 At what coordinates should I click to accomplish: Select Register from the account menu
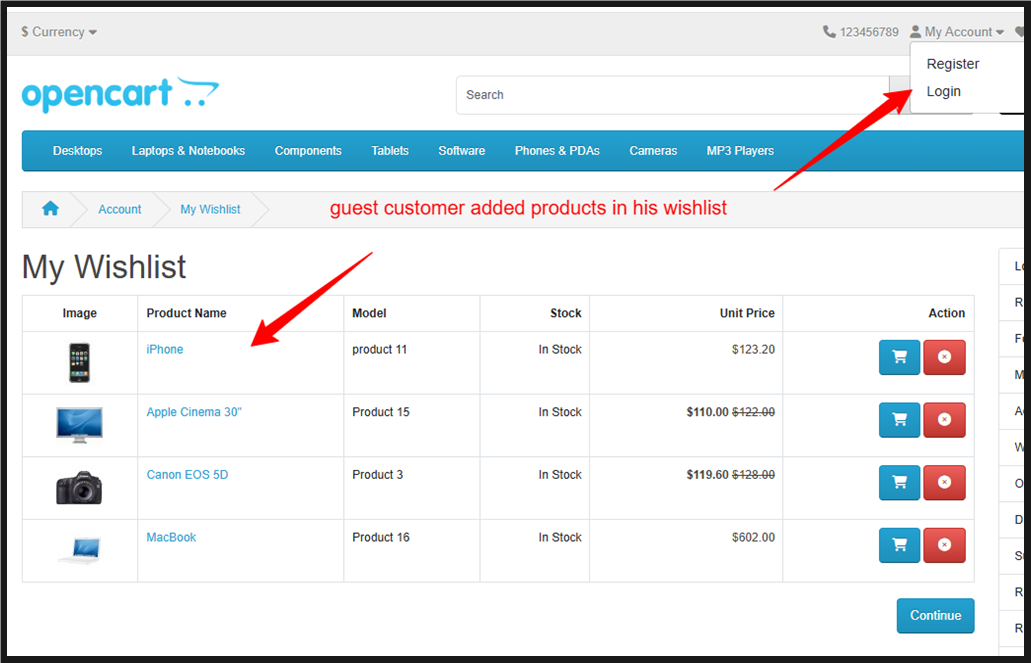(x=952, y=64)
